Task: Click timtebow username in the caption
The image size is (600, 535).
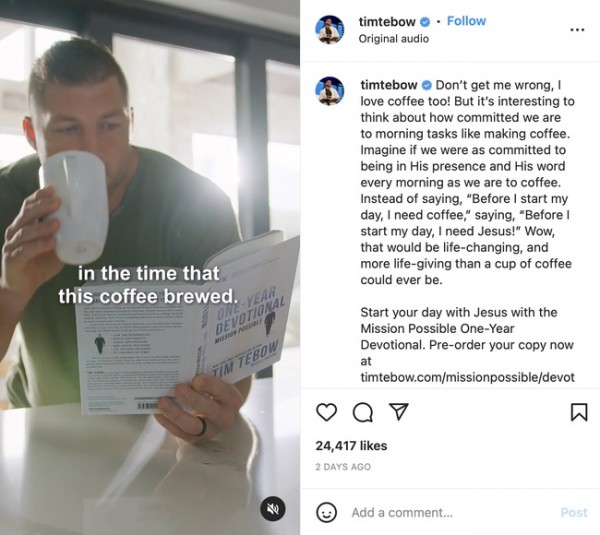Action: [x=389, y=85]
